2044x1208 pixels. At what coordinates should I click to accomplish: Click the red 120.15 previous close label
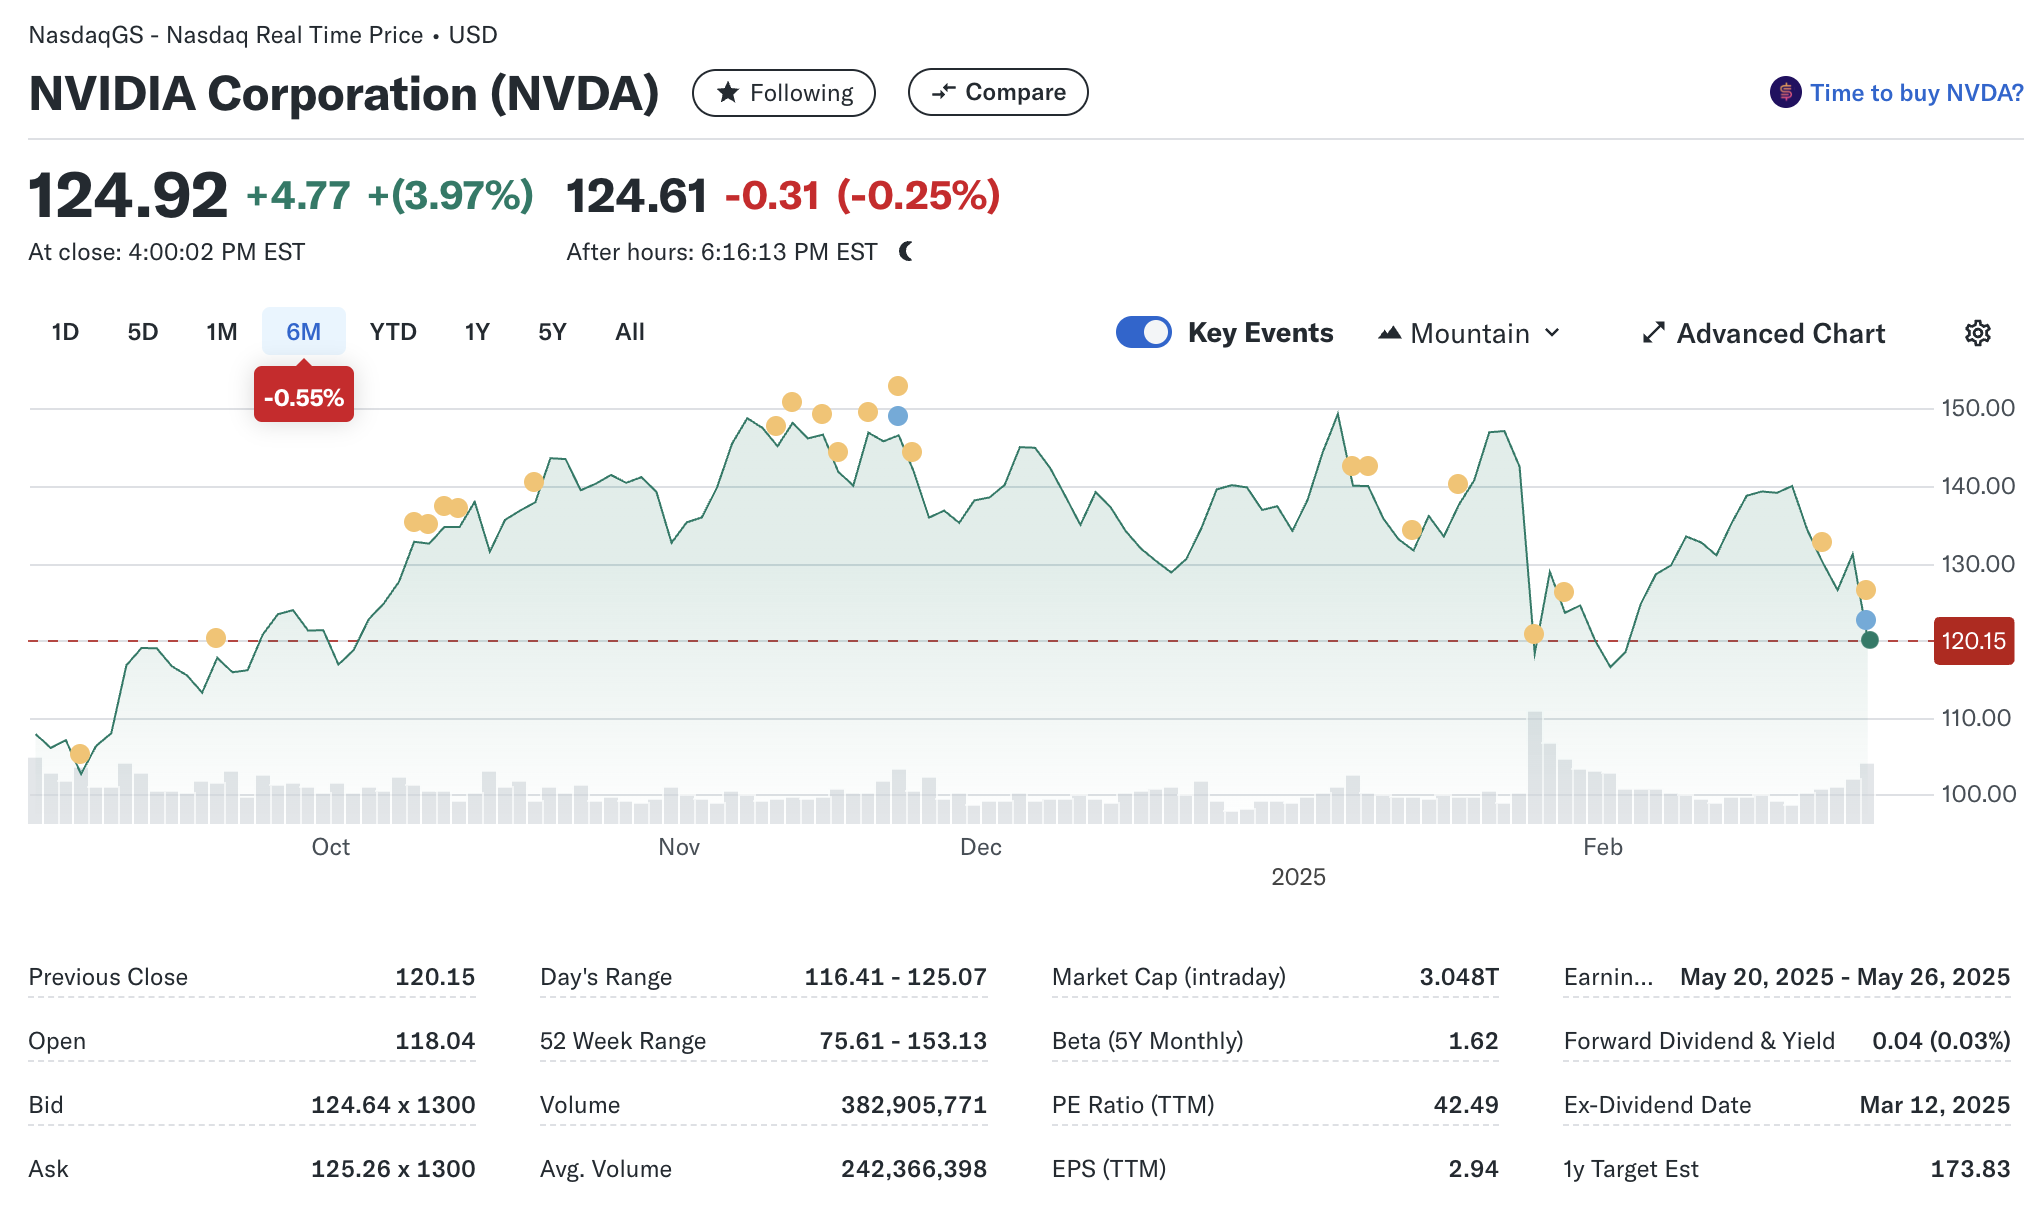1973,641
